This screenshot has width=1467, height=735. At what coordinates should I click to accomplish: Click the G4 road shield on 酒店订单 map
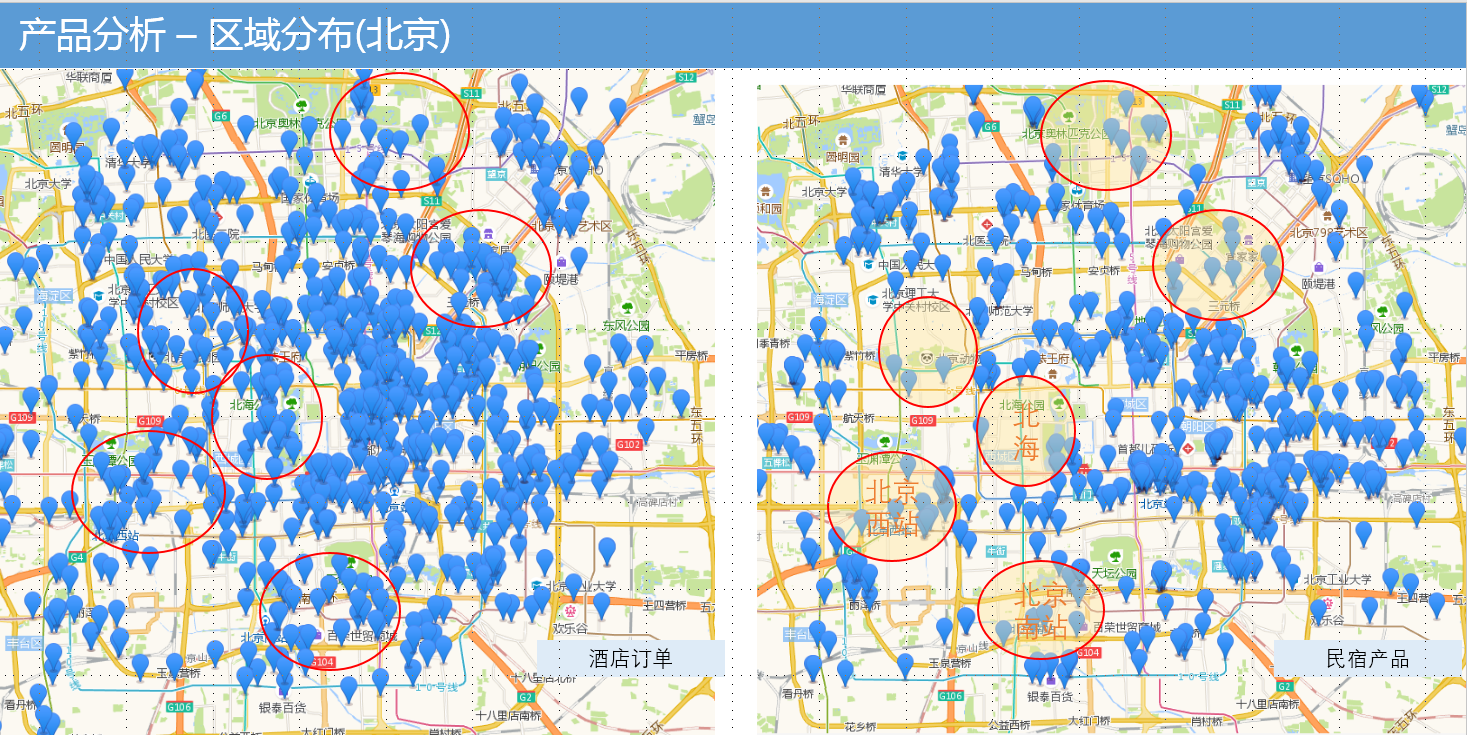tap(77, 557)
